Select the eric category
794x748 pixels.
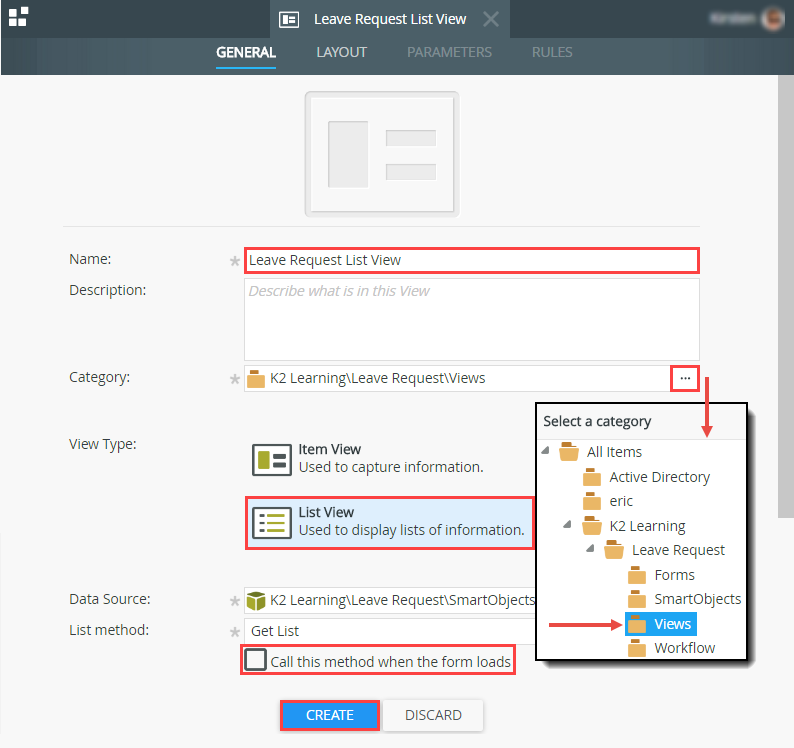[621, 501]
